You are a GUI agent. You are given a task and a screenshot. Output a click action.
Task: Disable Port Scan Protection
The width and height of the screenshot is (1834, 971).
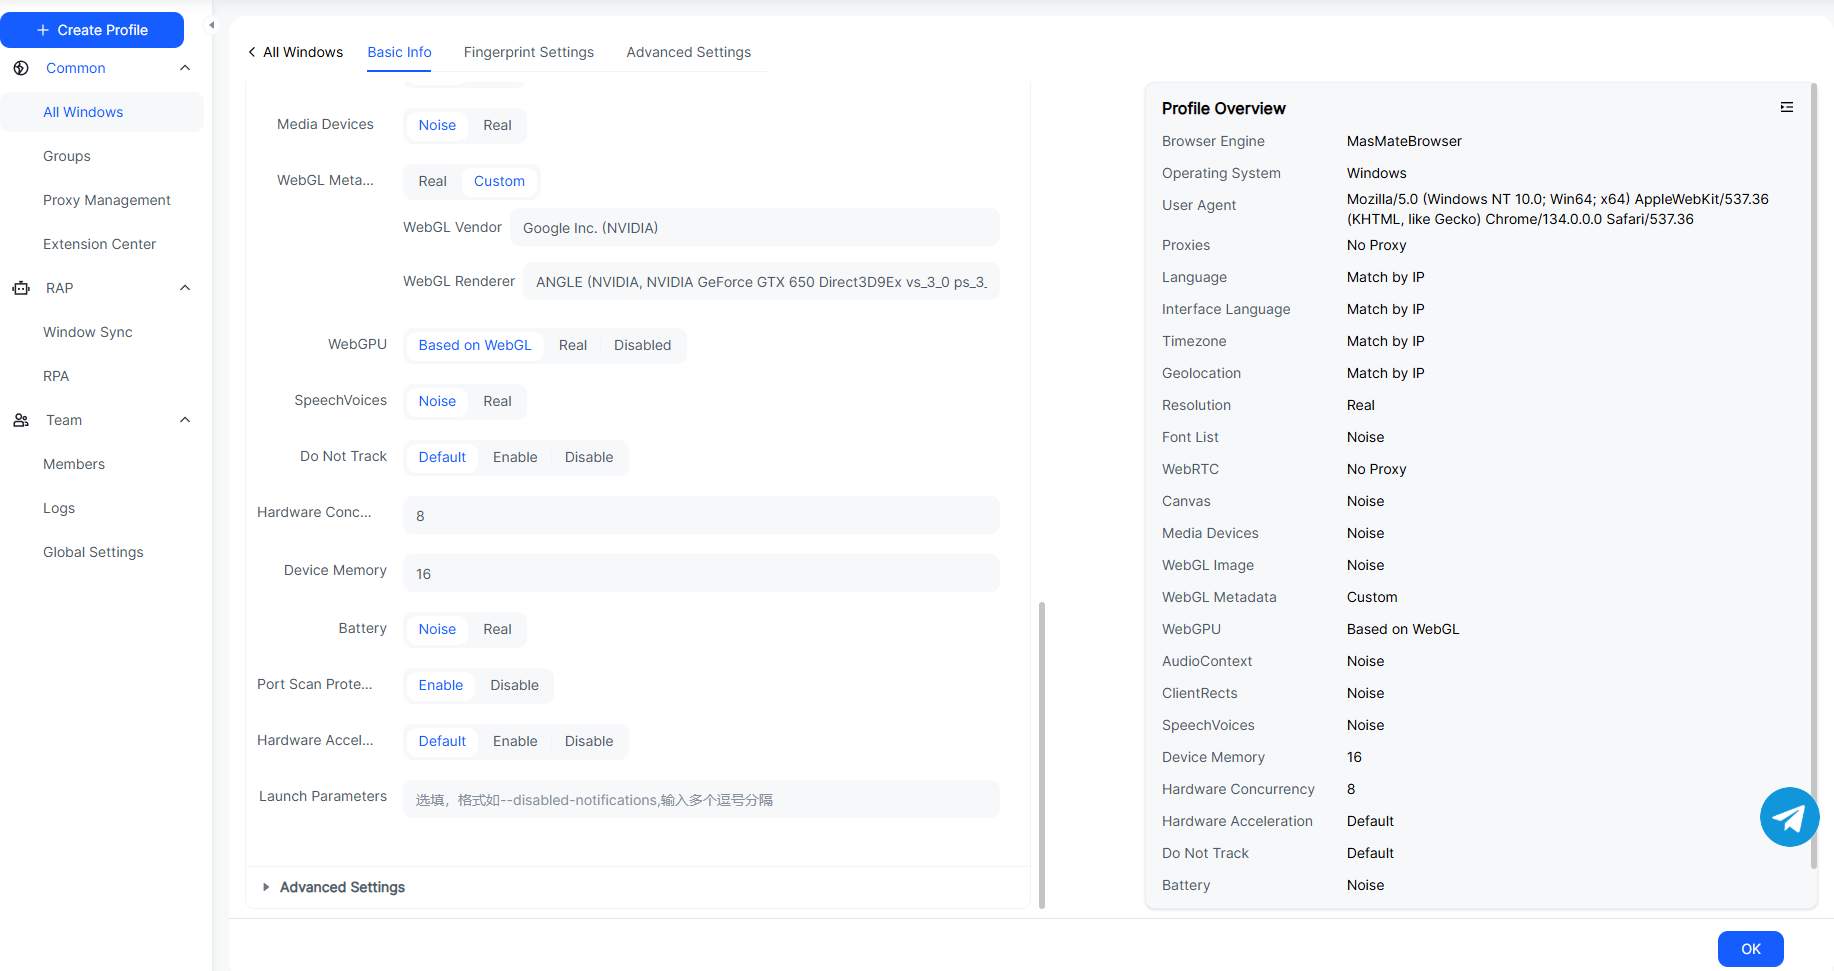(x=514, y=685)
